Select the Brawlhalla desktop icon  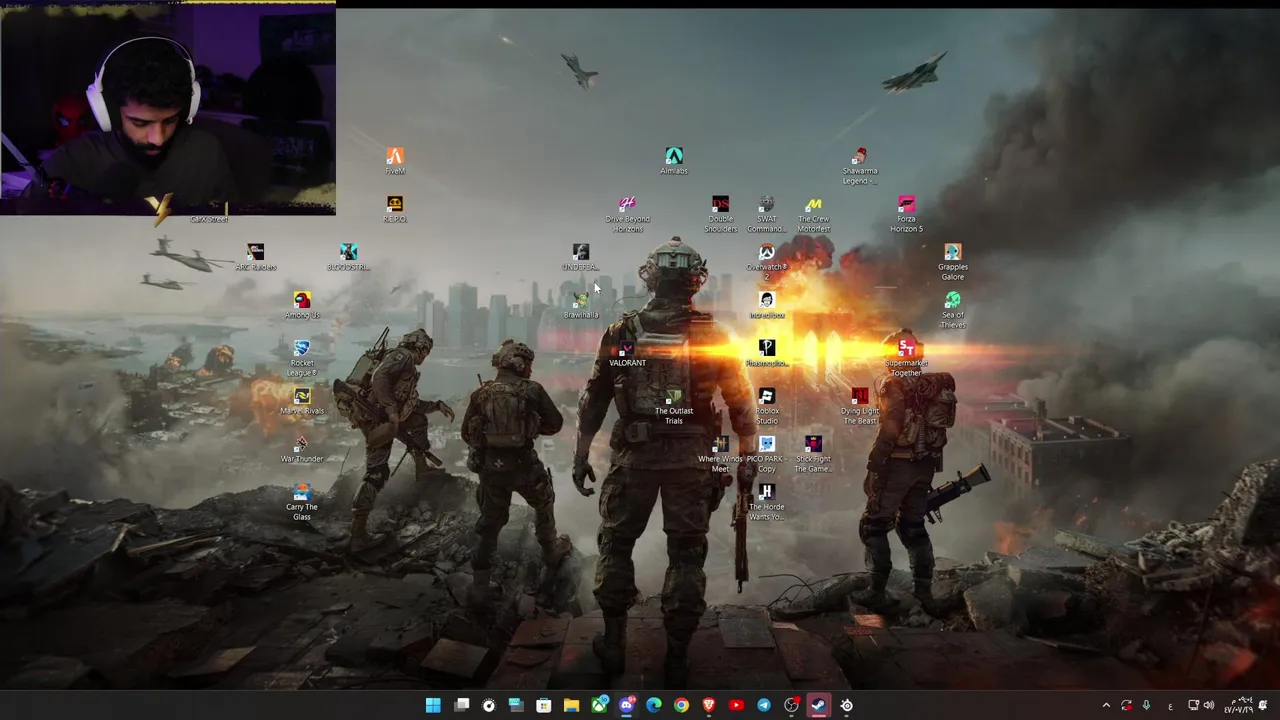click(x=581, y=305)
